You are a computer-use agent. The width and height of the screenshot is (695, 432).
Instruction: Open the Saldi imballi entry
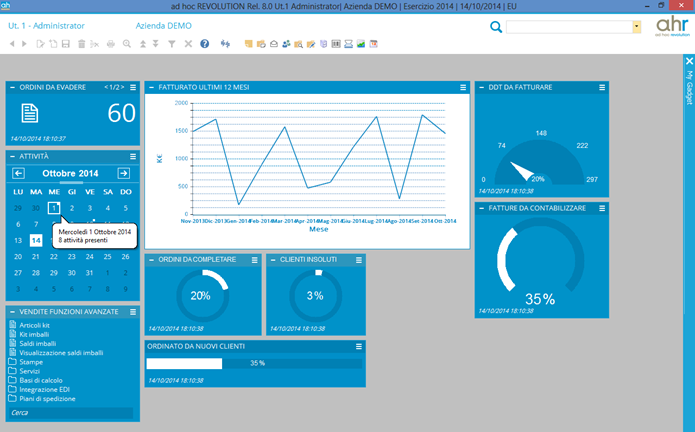[38, 344]
